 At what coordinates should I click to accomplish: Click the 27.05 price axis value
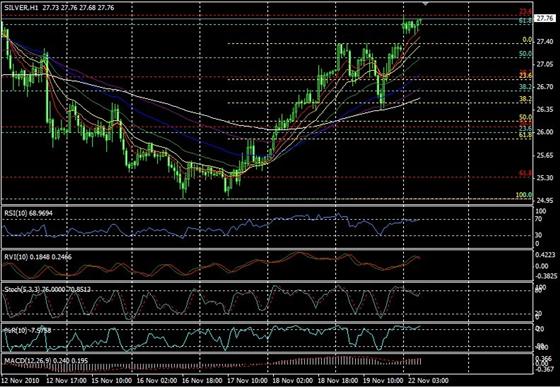coord(544,64)
